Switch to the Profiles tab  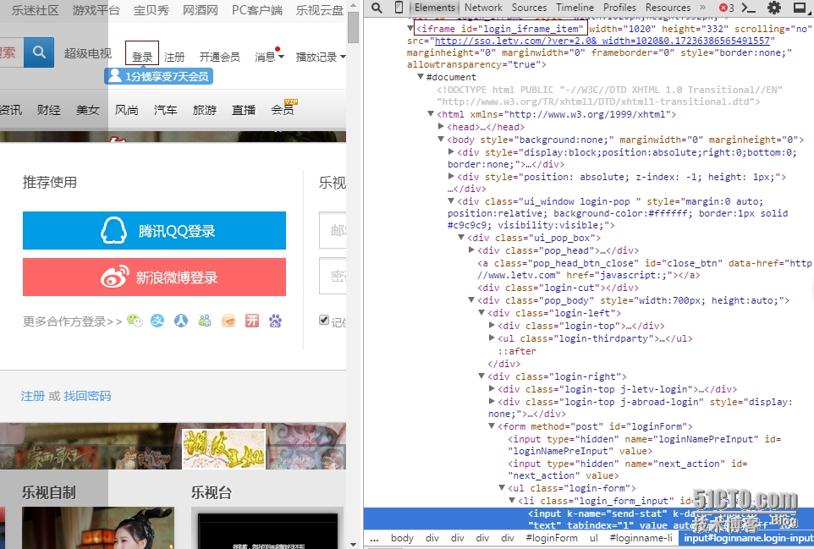tap(619, 8)
